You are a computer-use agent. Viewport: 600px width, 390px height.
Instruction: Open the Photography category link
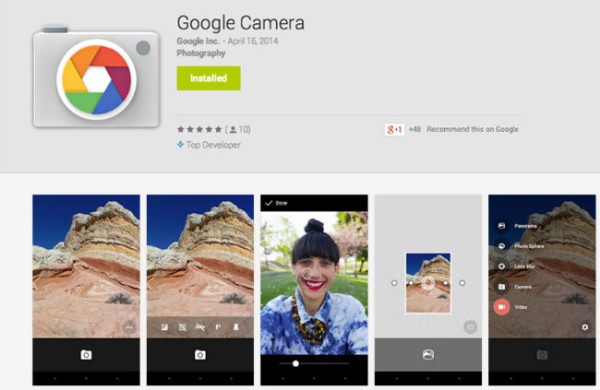(x=201, y=53)
